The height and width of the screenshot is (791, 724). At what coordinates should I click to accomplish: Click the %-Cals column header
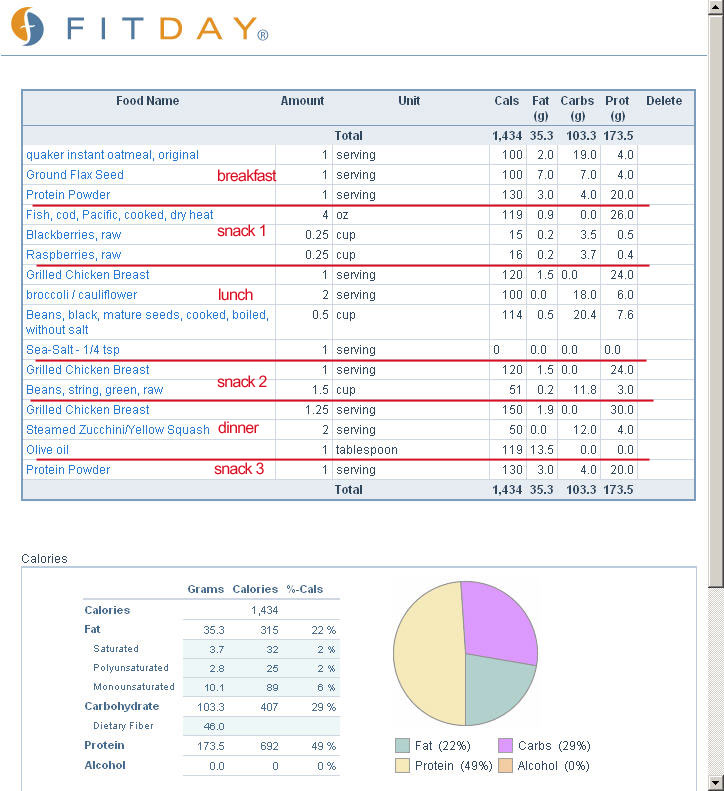(x=305, y=589)
